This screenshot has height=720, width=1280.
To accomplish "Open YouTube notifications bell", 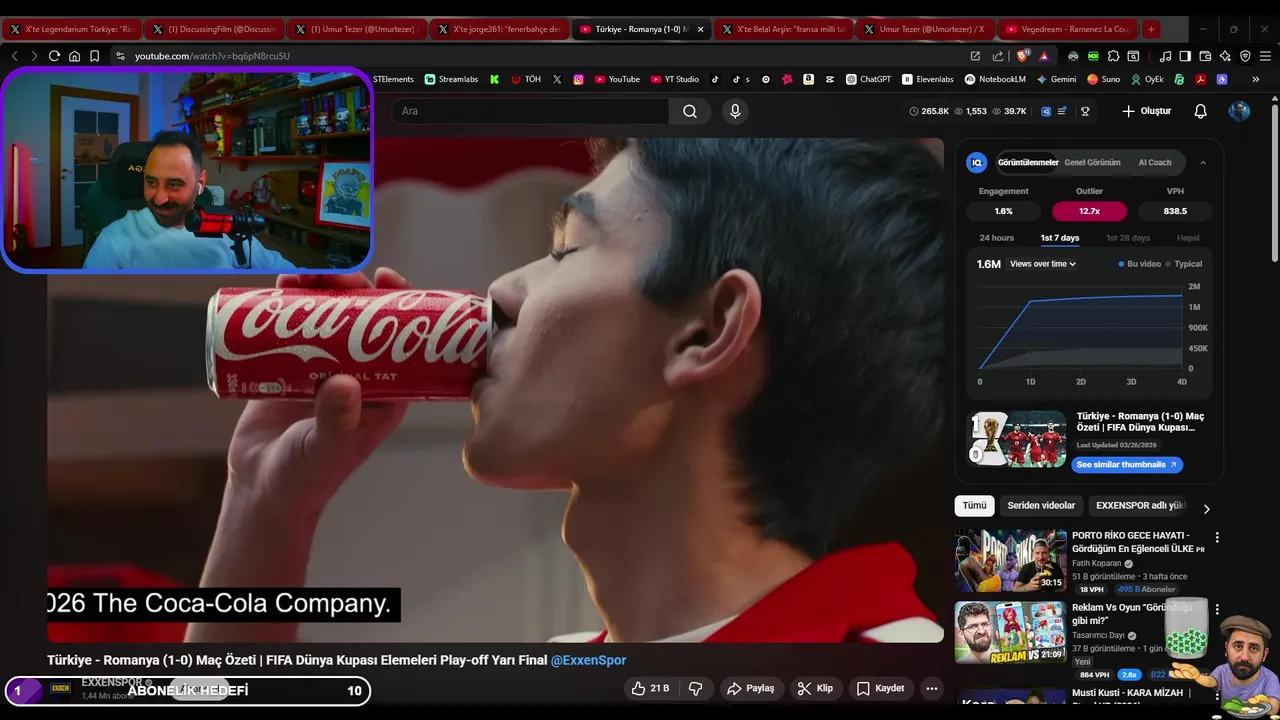I will [1200, 111].
